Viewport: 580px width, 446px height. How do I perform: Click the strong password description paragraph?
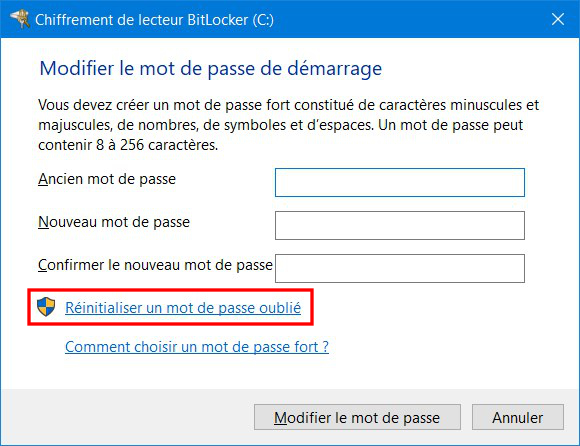[x=289, y=125]
